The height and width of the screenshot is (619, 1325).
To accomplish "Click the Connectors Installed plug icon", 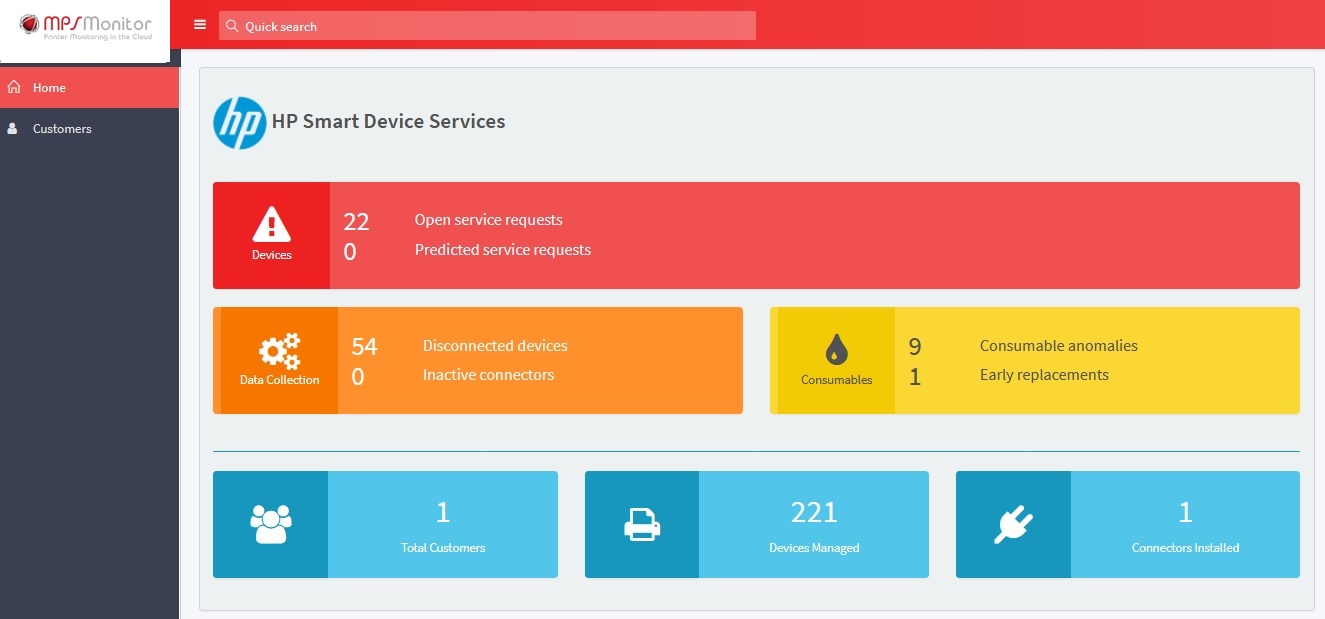I will [x=1013, y=524].
